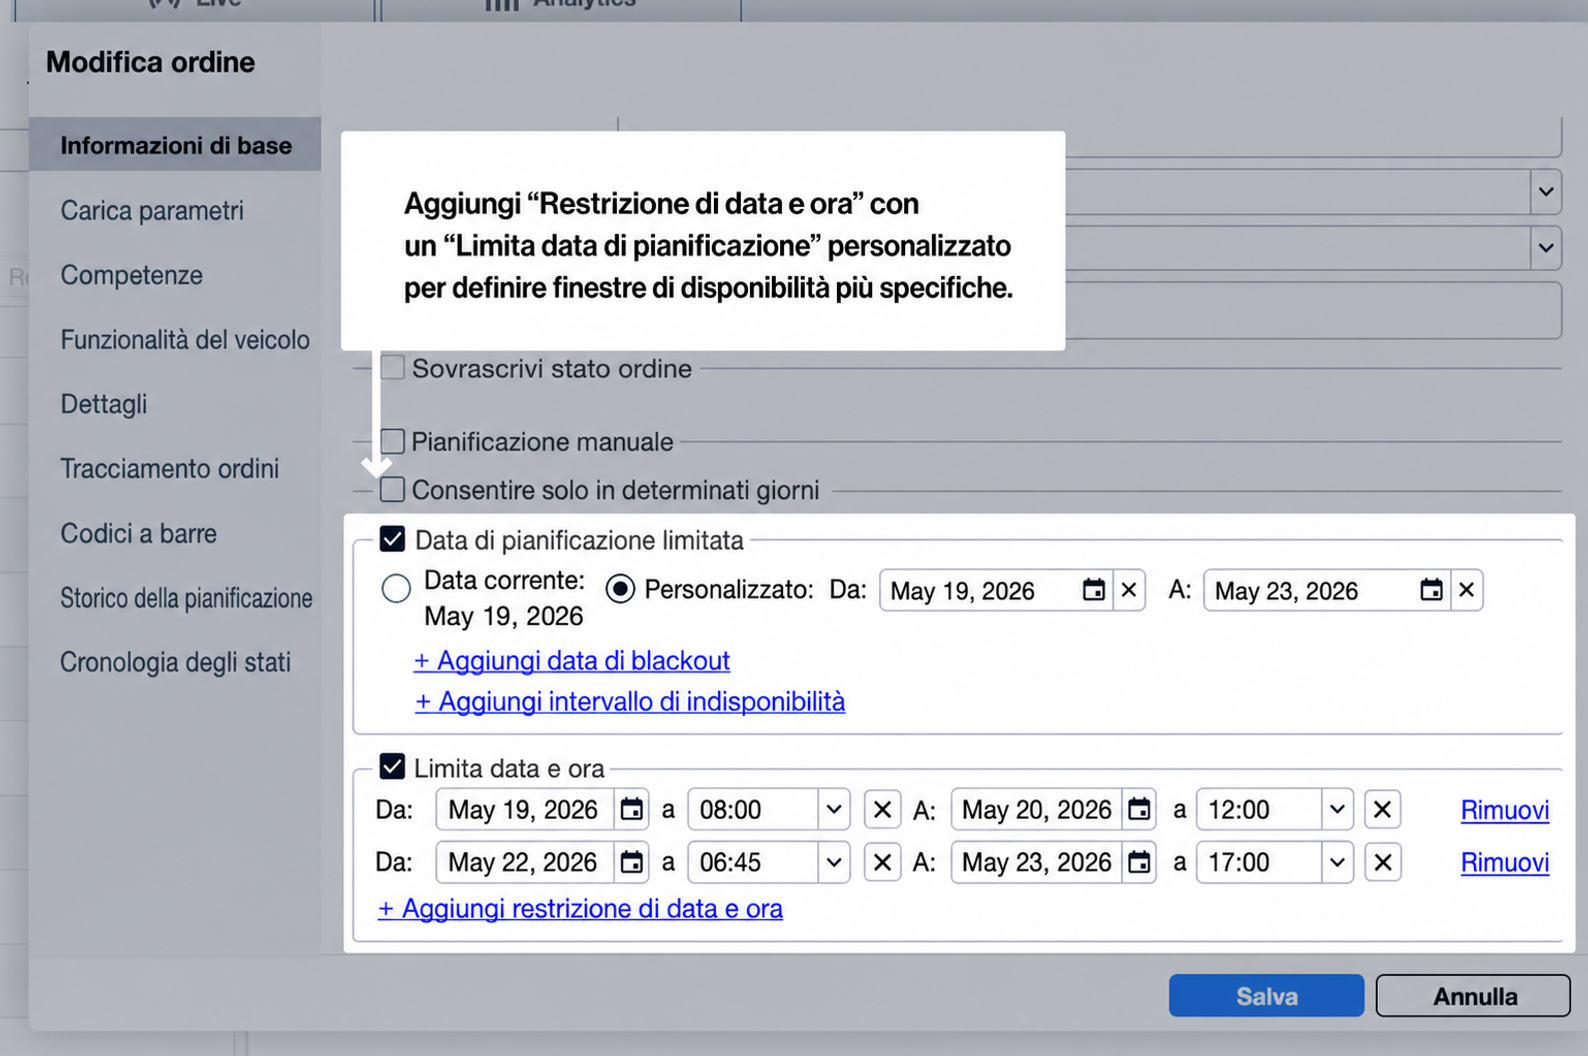Viewport: 1588px width, 1056px height.
Task: Check Pianificazione manuale option
Action: coord(393,441)
